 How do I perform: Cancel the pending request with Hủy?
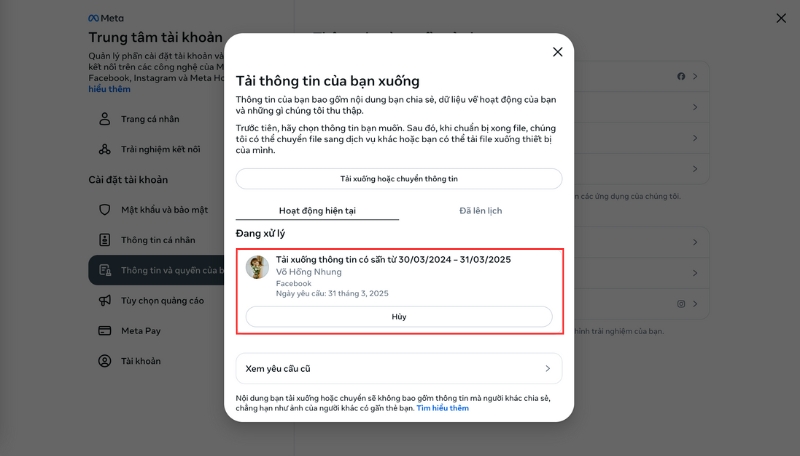[399, 317]
